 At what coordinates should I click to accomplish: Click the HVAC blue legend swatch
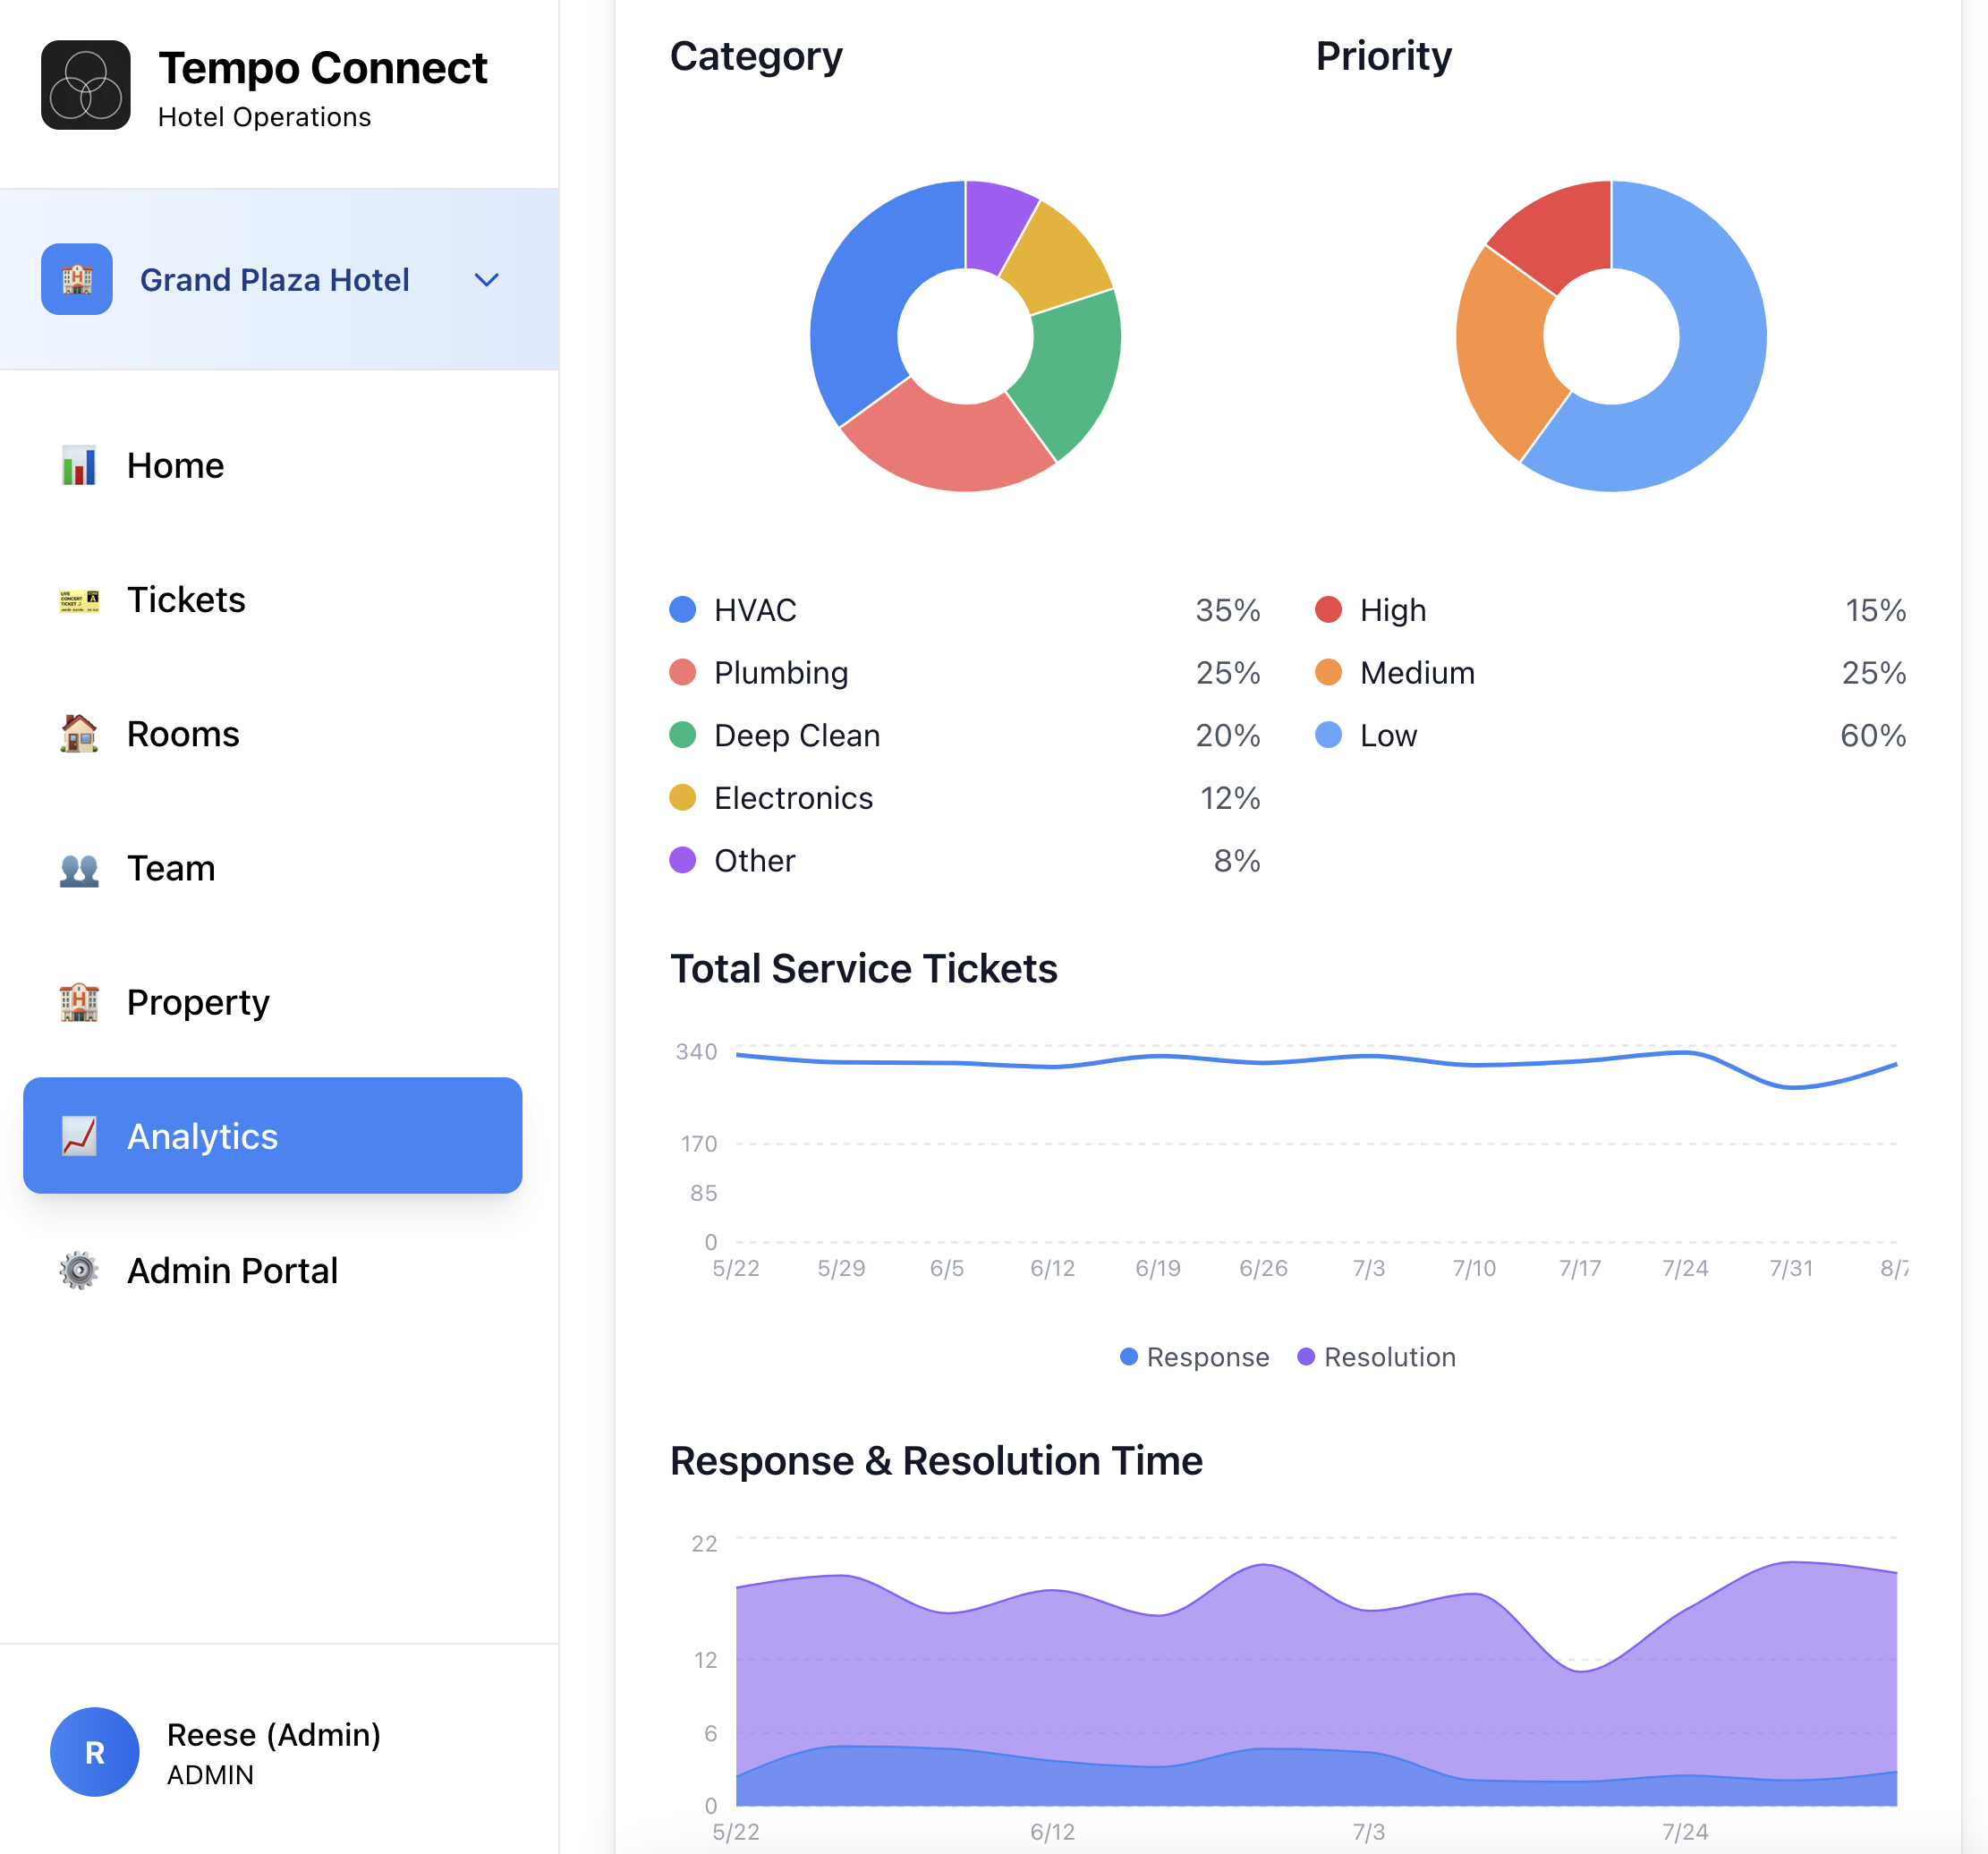coord(682,610)
